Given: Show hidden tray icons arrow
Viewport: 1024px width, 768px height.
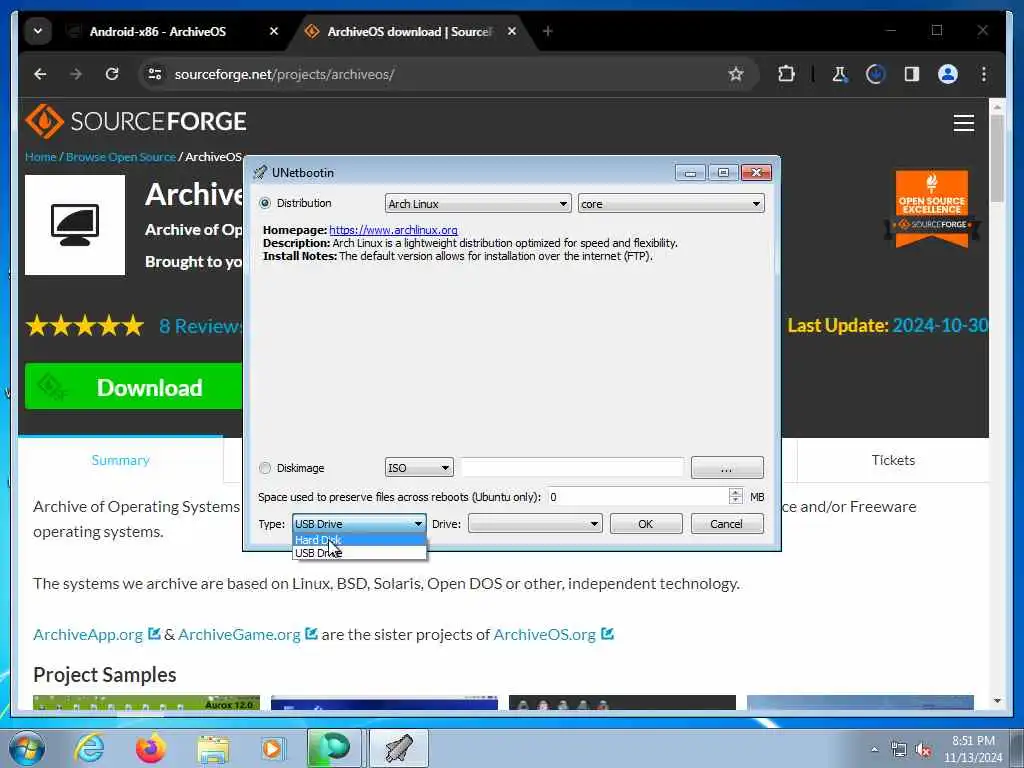Looking at the screenshot, I should tap(874, 750).
